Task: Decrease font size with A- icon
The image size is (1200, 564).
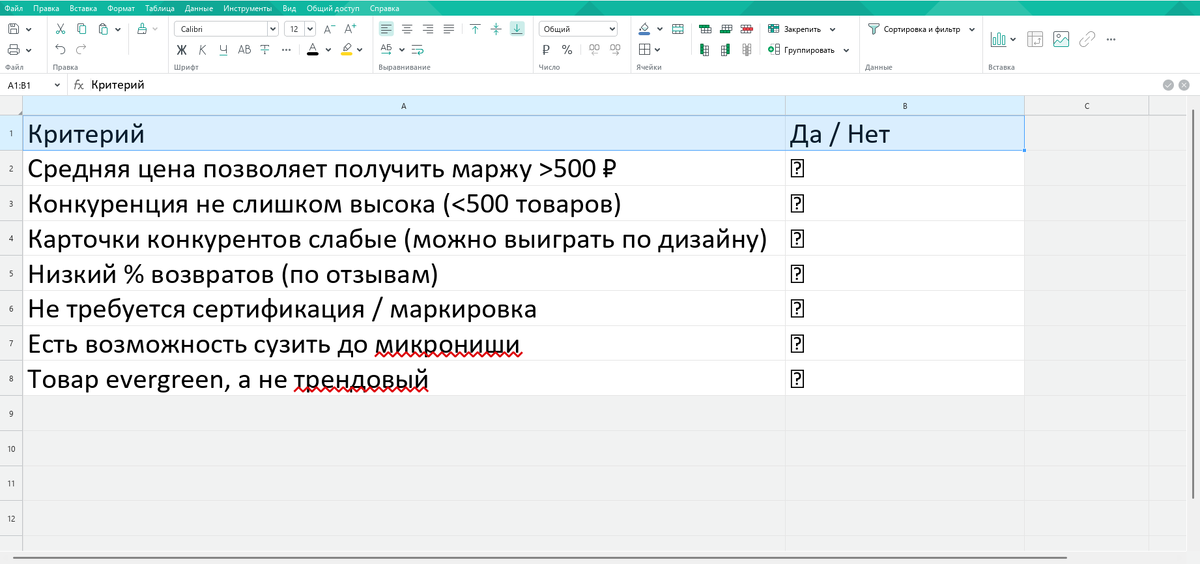Action: point(329,29)
